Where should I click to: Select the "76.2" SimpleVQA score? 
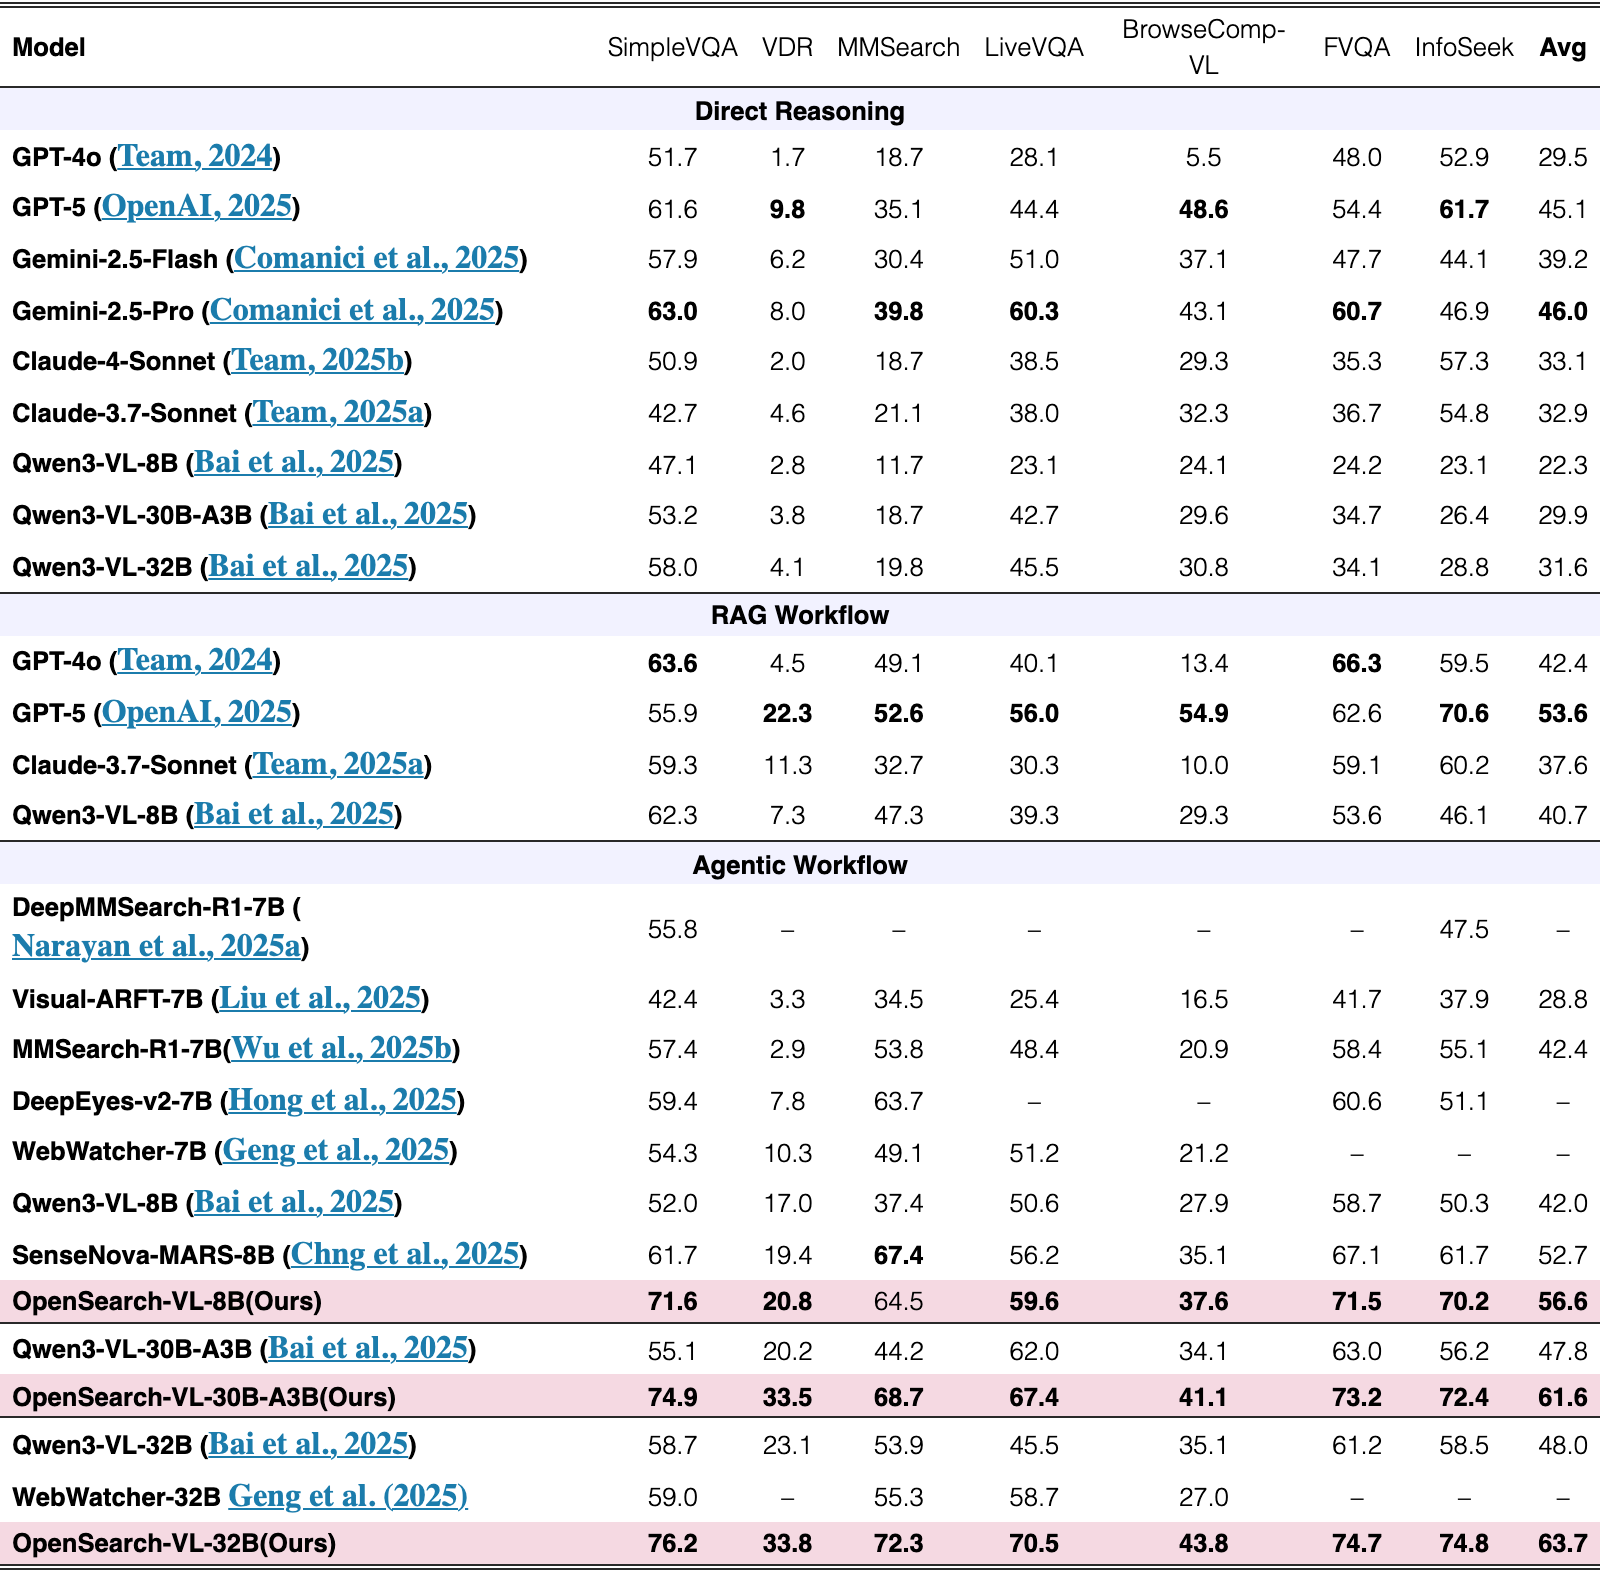(x=673, y=1543)
